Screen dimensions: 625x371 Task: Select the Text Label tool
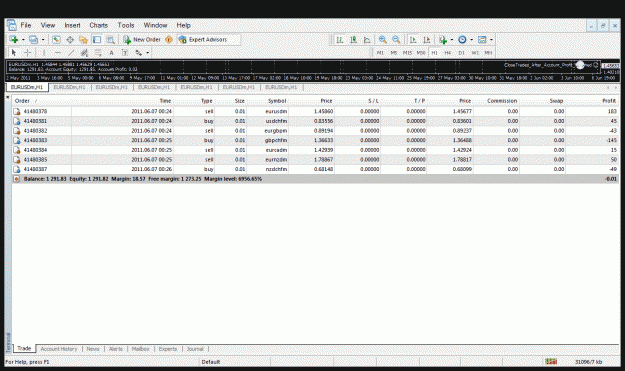coord(125,53)
